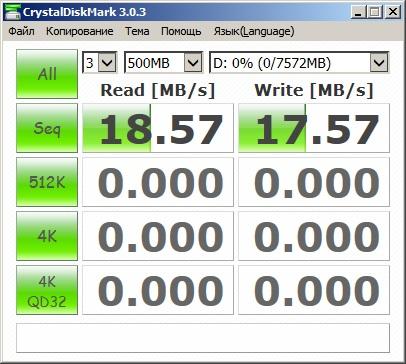Screen dimensions: 406x364
Task: Close the CrystalDiskMark window
Action: 393,12
